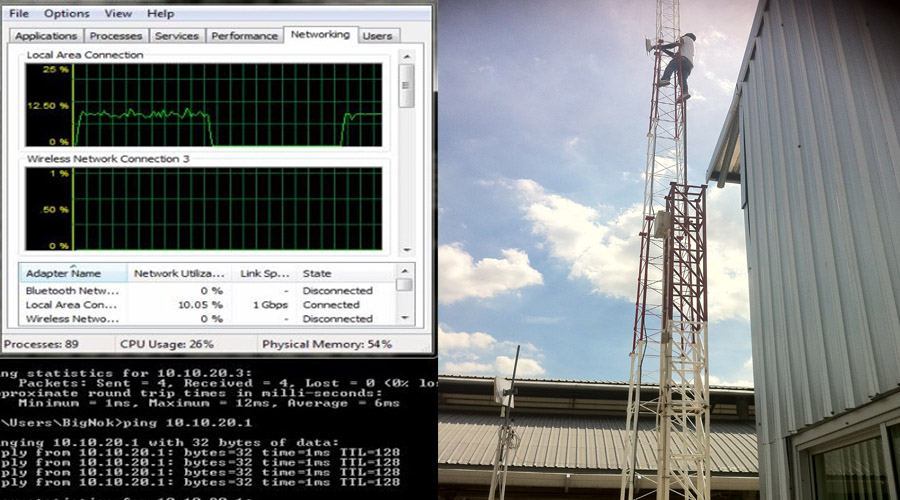The height and width of the screenshot is (500, 900).
Task: Open the Help menu
Action: point(160,13)
